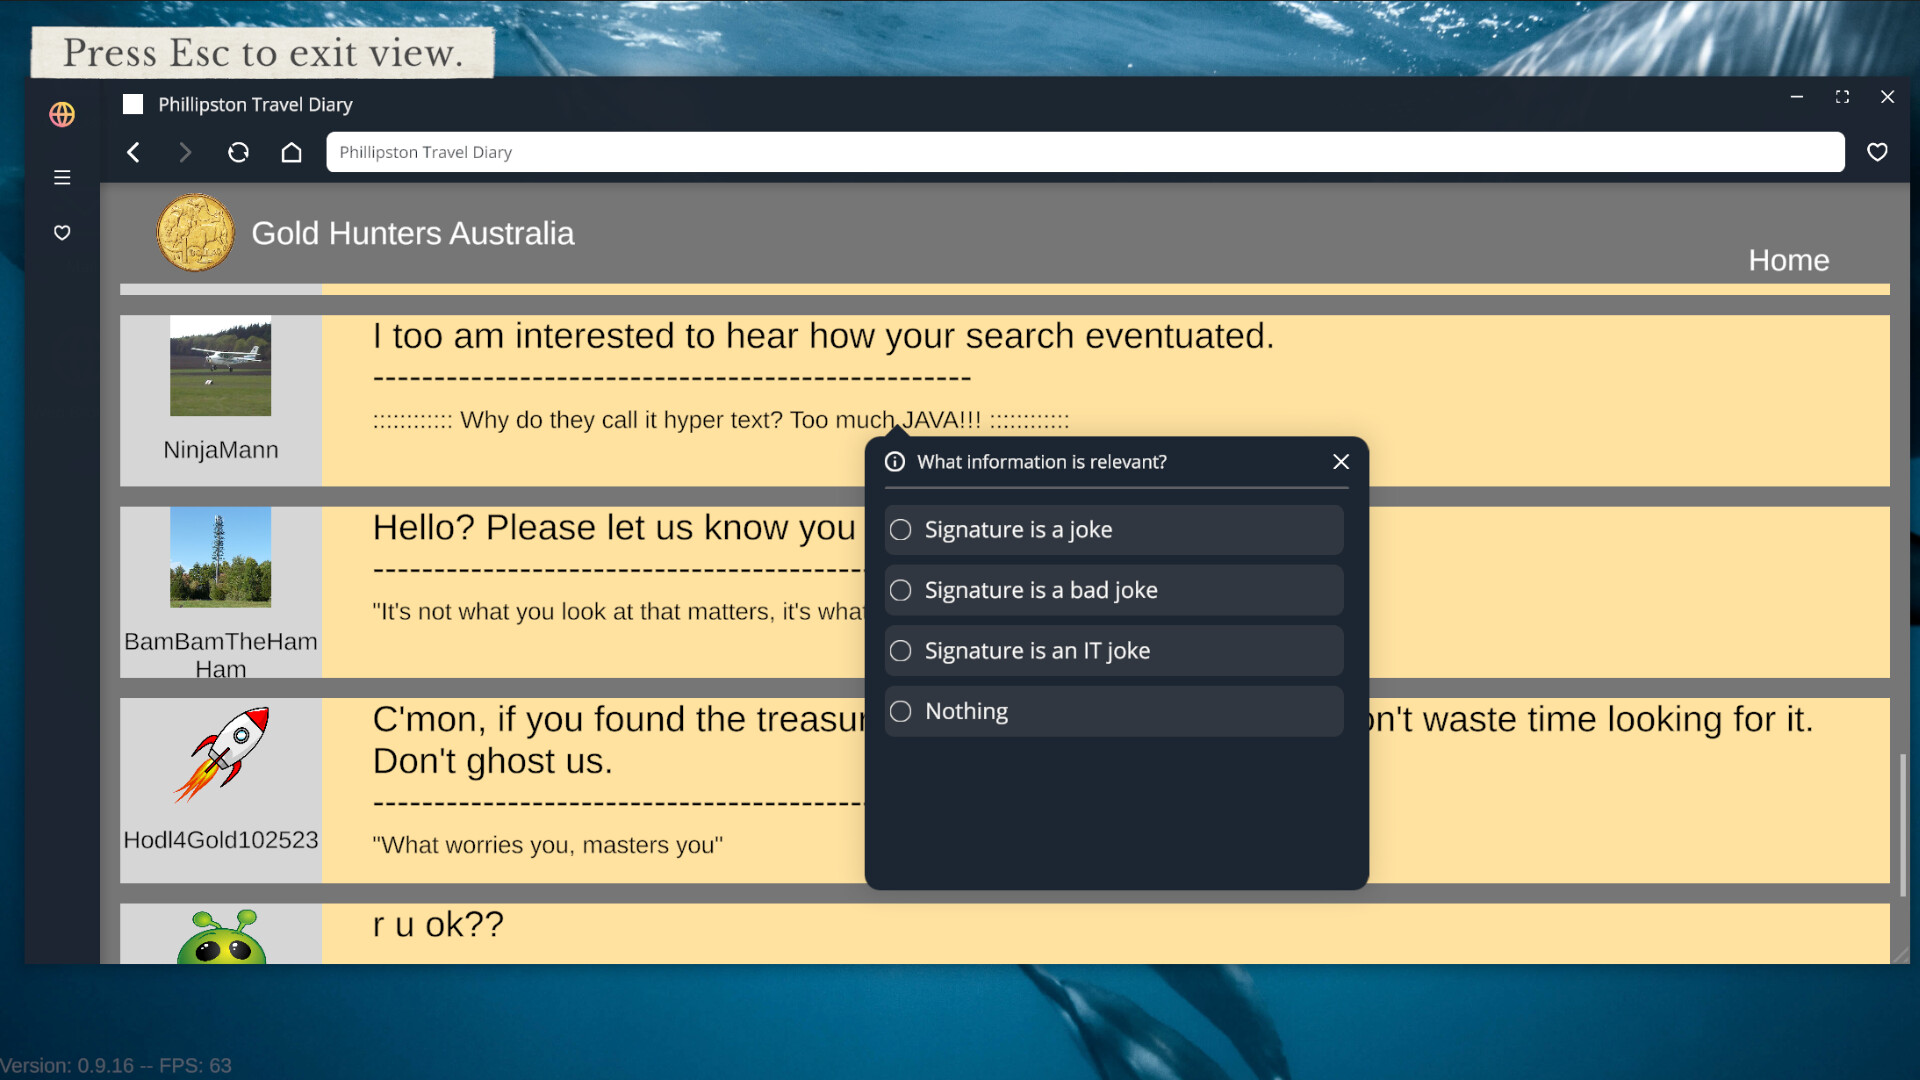Viewport: 1920px width, 1080px height.
Task: Click the info icon in the relevance dialog
Action: coord(893,462)
